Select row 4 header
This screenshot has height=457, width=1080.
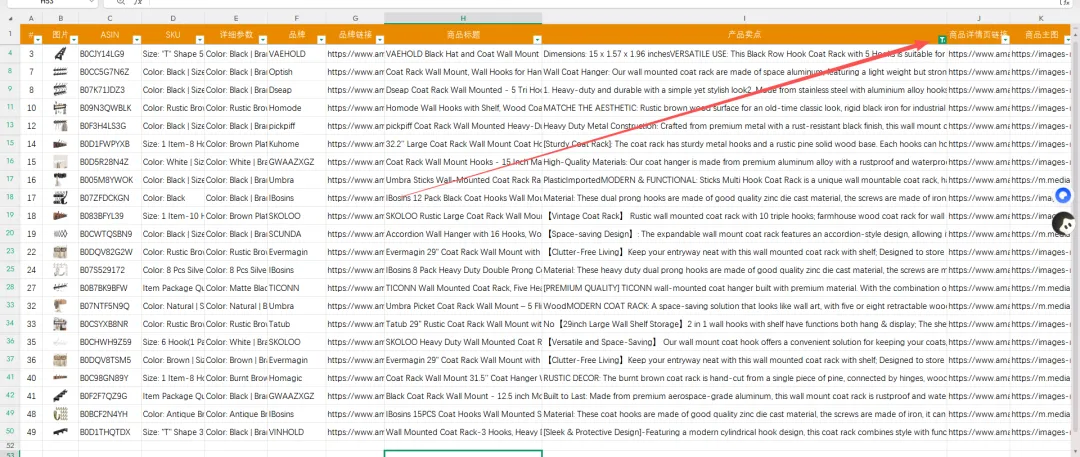(10, 53)
